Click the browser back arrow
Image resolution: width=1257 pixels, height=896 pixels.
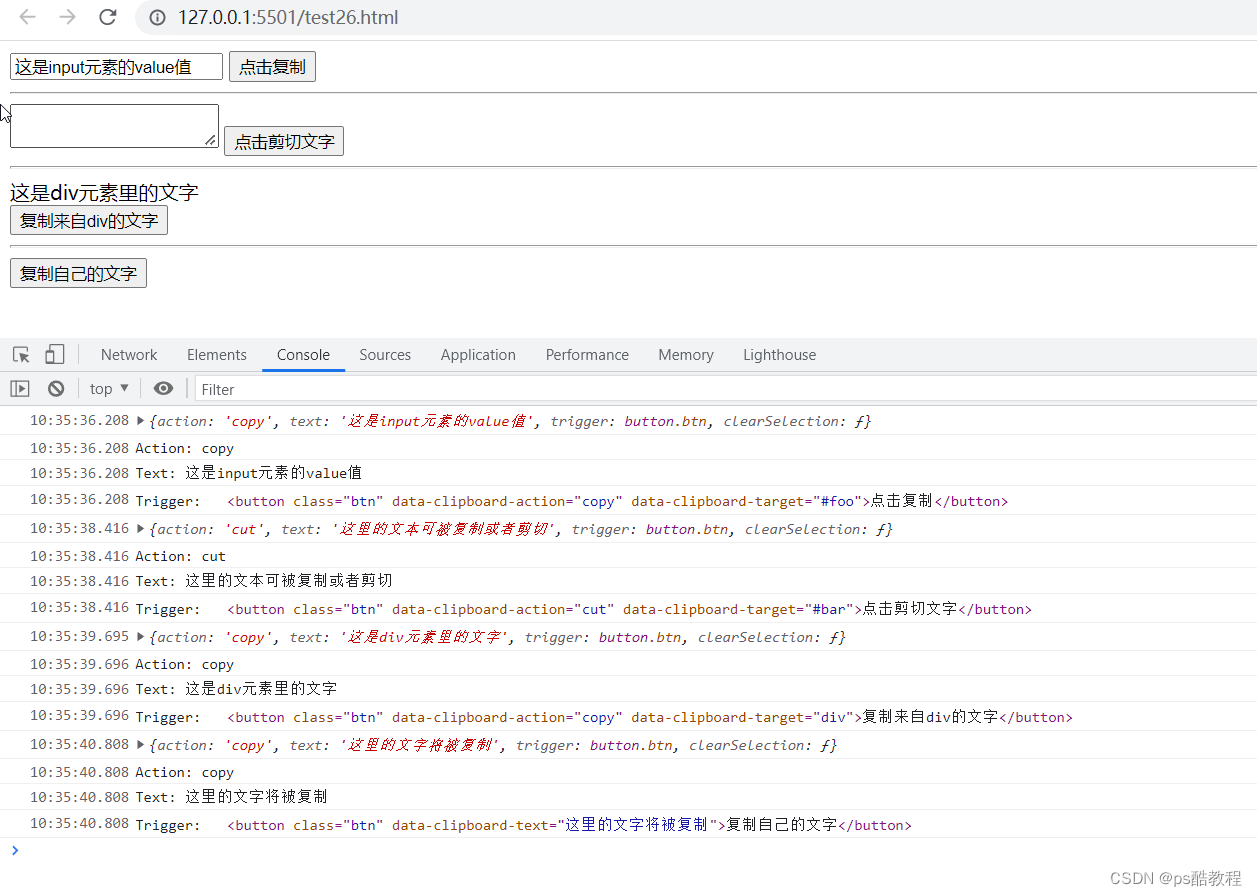(26, 17)
